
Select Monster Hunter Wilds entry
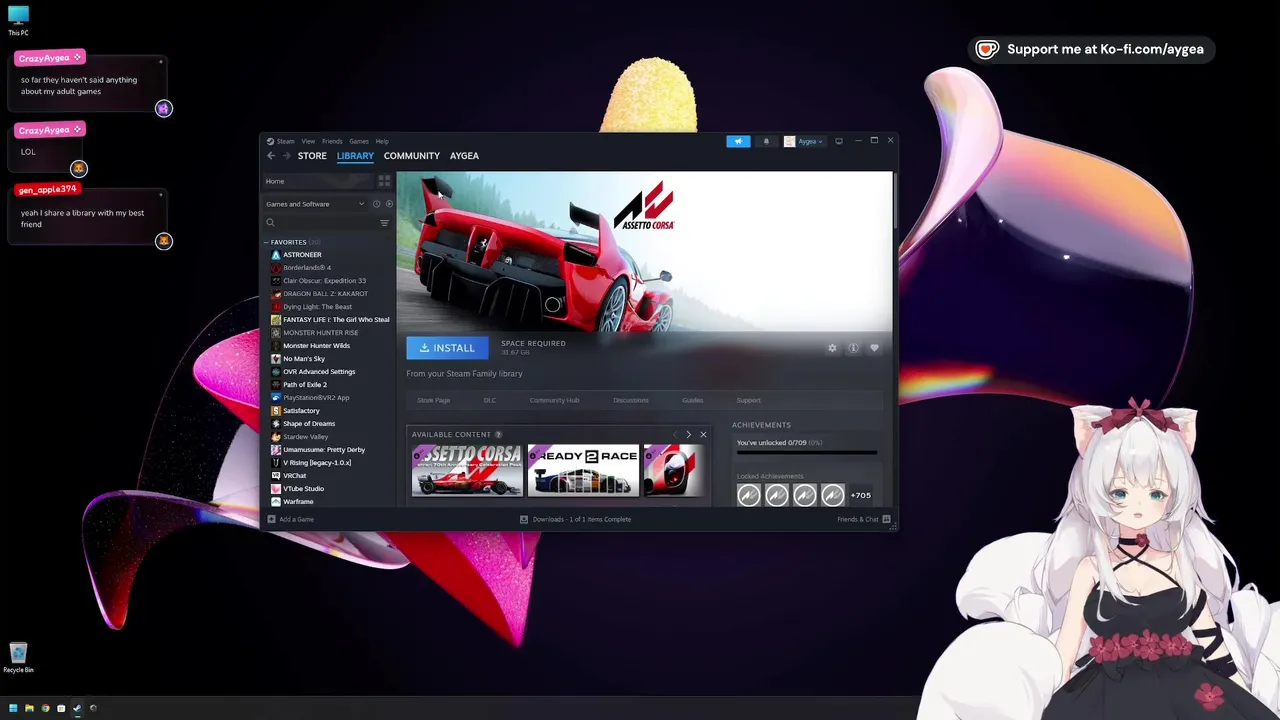coord(316,346)
